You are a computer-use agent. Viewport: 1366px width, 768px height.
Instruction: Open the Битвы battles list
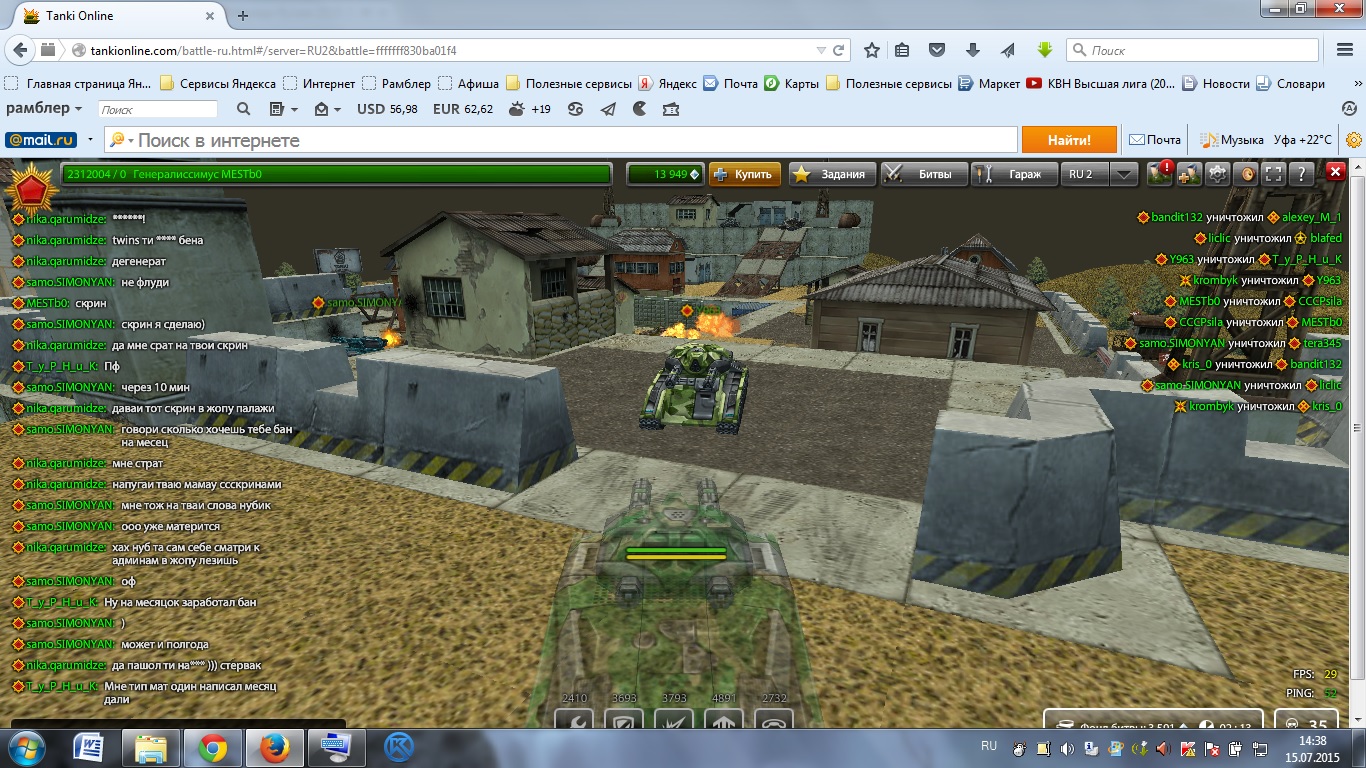point(924,174)
